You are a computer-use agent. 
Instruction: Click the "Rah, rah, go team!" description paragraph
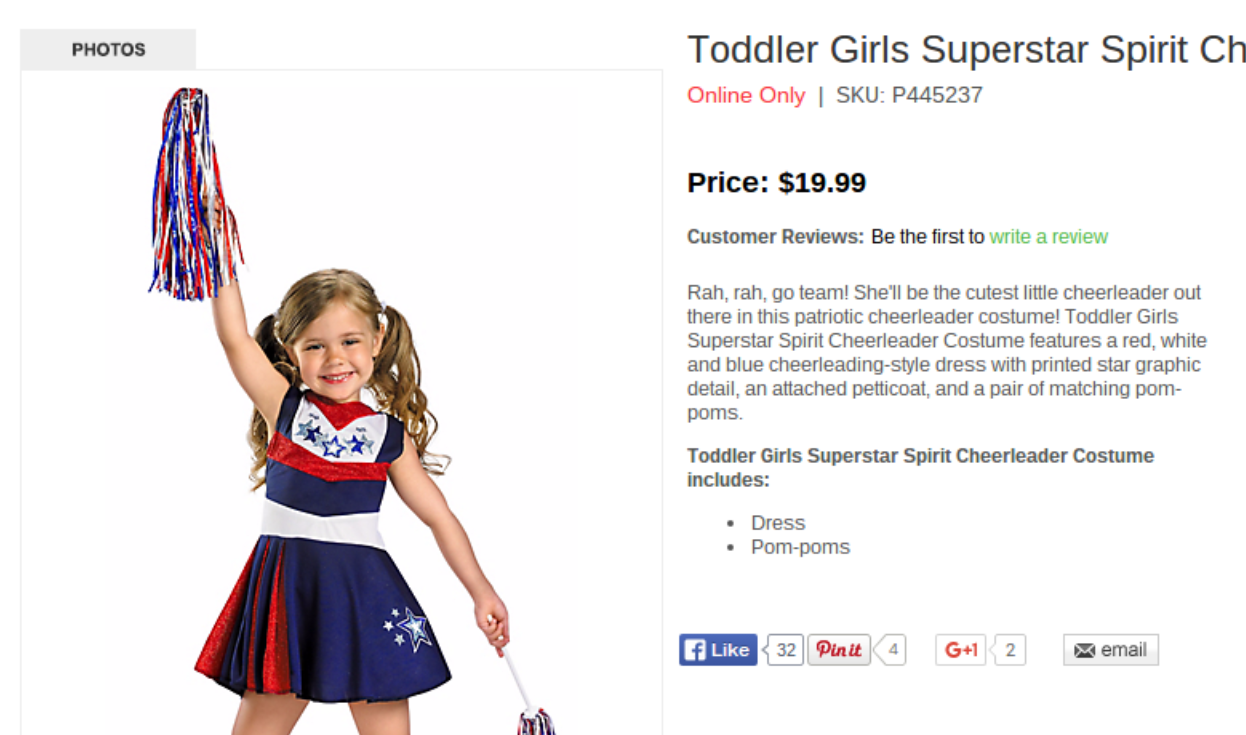943,352
